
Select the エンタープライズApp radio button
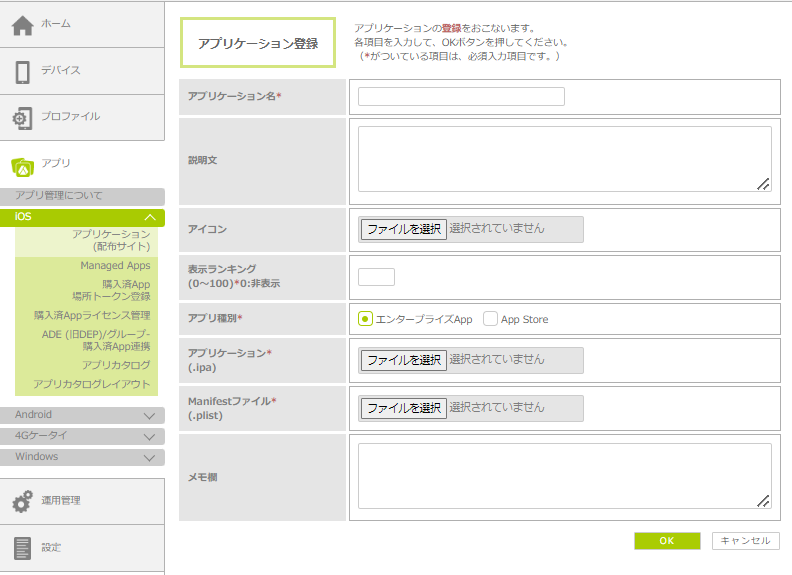click(x=365, y=319)
